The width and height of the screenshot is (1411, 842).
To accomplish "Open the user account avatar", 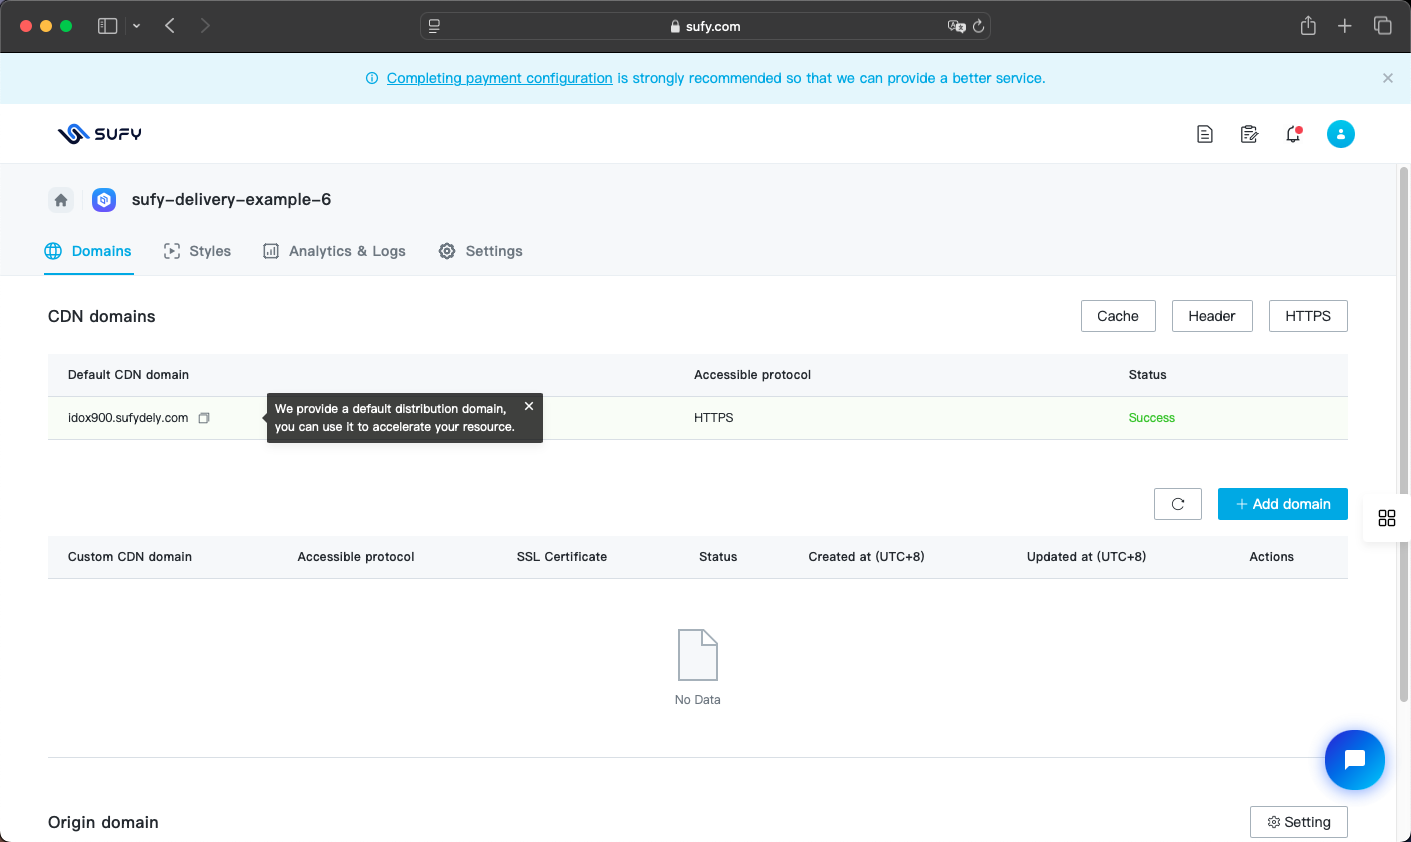I will point(1341,134).
